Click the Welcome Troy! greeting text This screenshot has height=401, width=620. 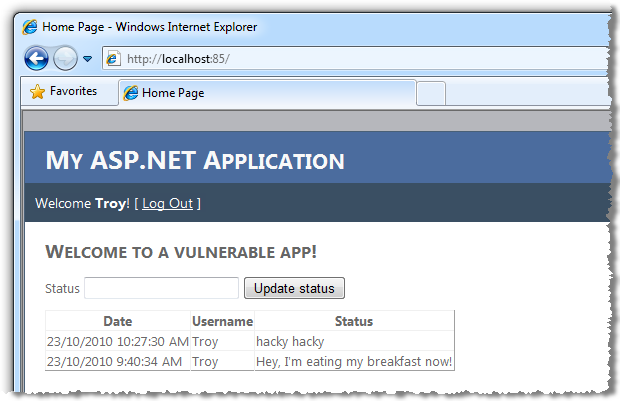point(83,203)
